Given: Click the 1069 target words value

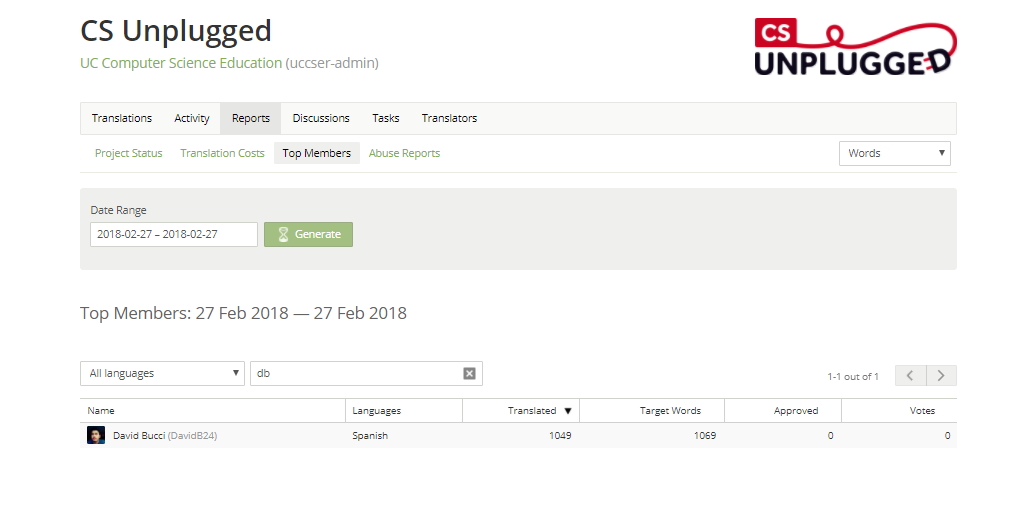Looking at the screenshot, I should pos(705,435).
